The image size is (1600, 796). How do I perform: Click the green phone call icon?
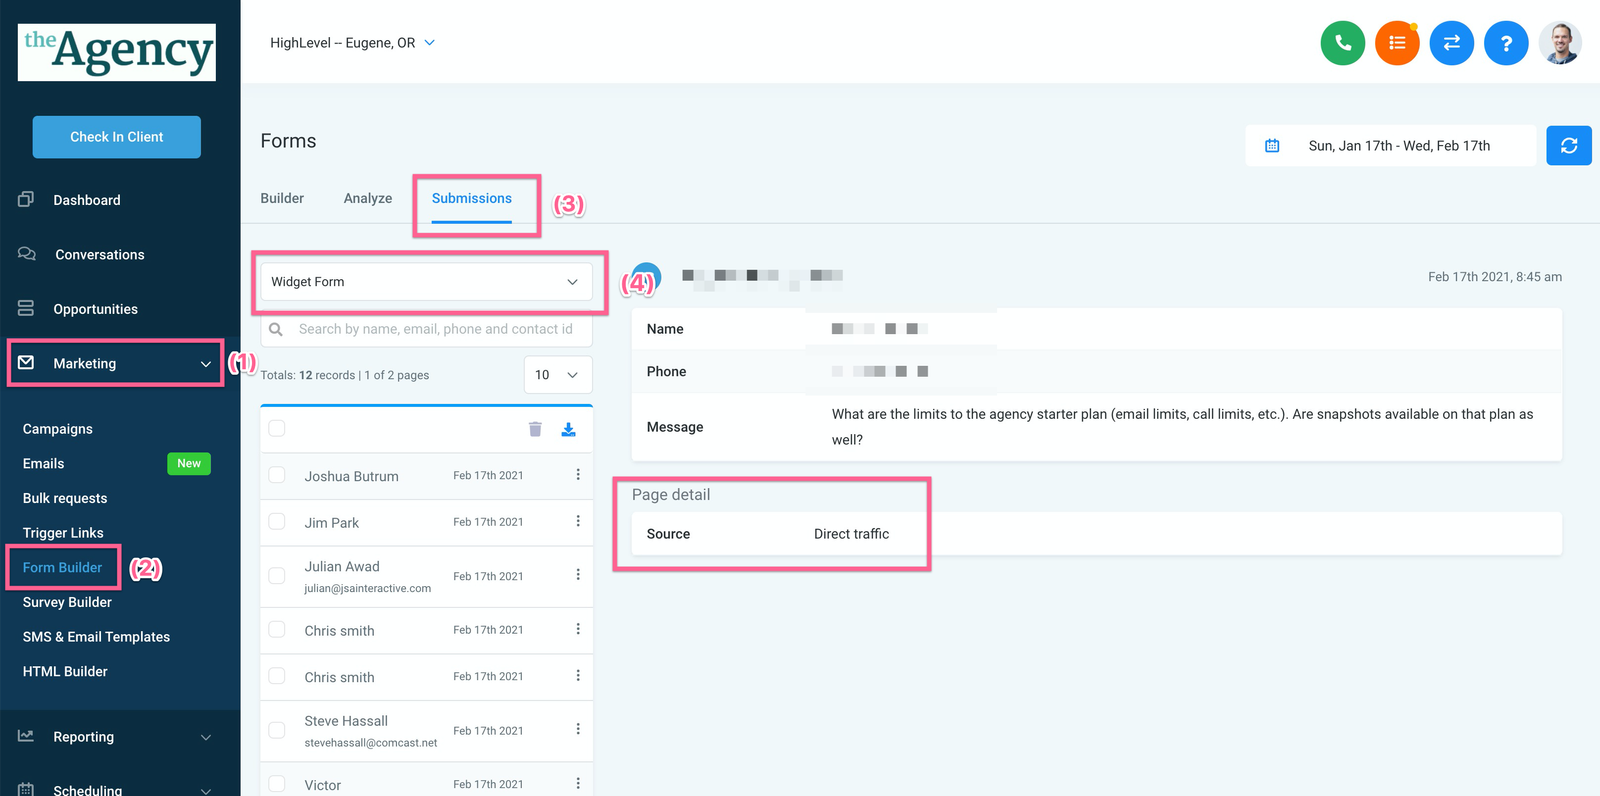click(x=1342, y=43)
